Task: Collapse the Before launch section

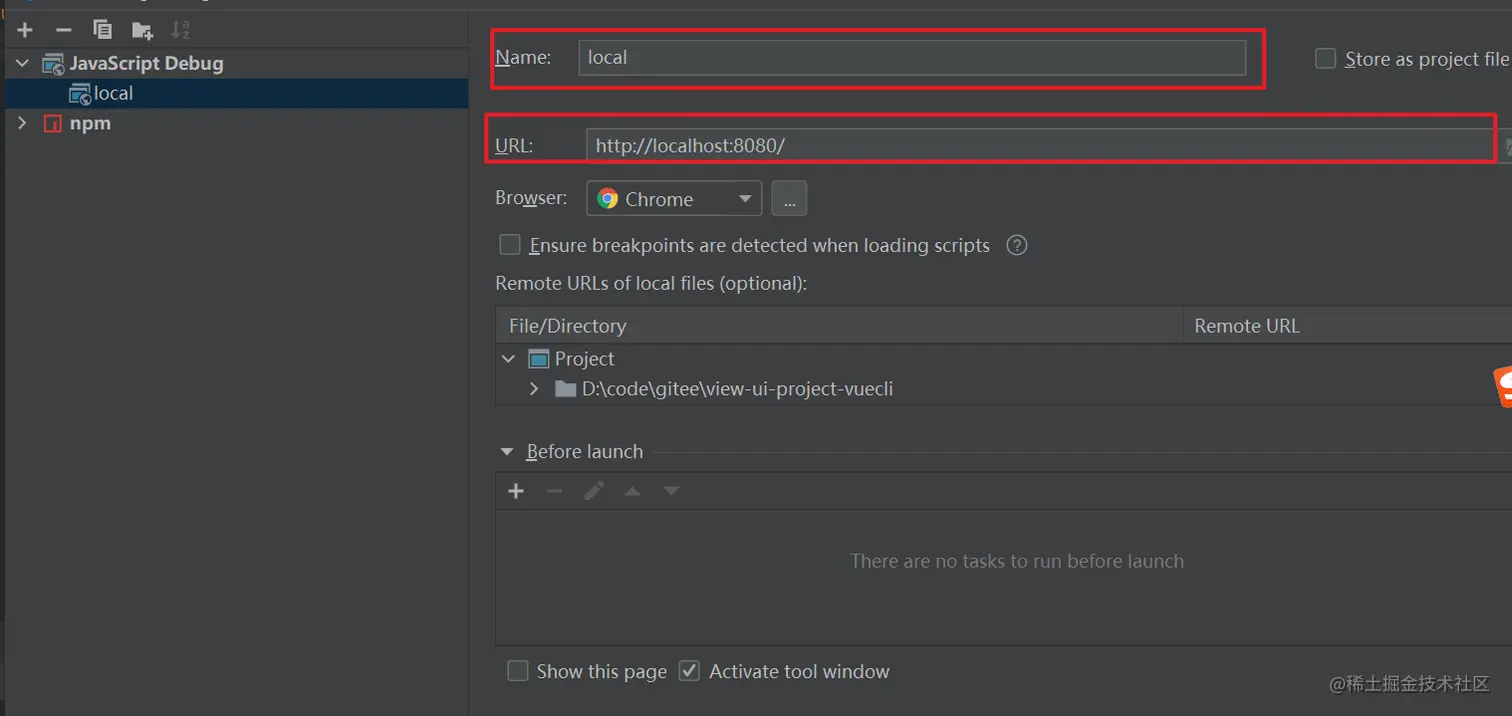Action: pos(507,452)
